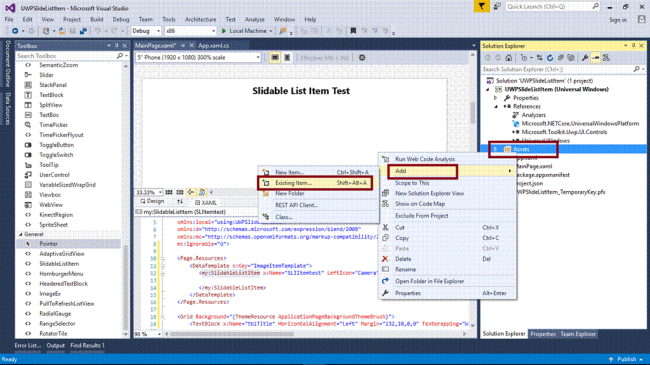Click Sync with Active Document icon
Viewport: 650px width, 365px height.
(x=539, y=58)
